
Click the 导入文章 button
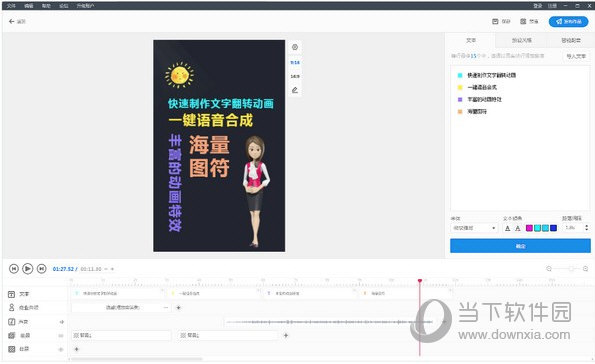[576, 56]
